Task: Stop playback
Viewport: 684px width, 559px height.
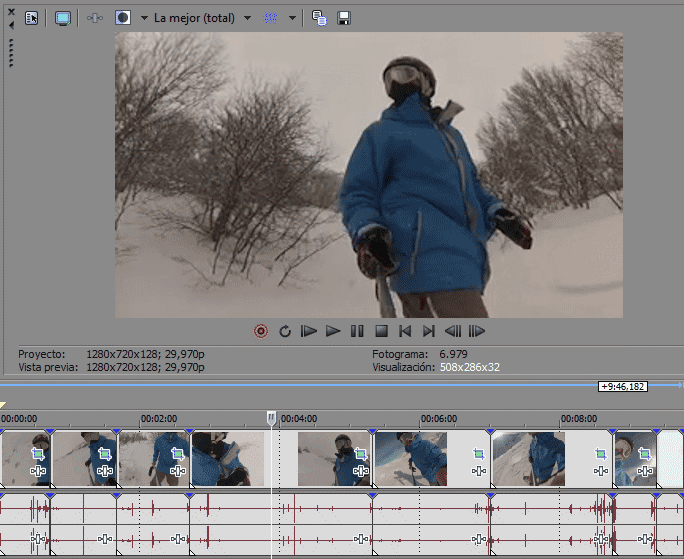Action: [381, 331]
